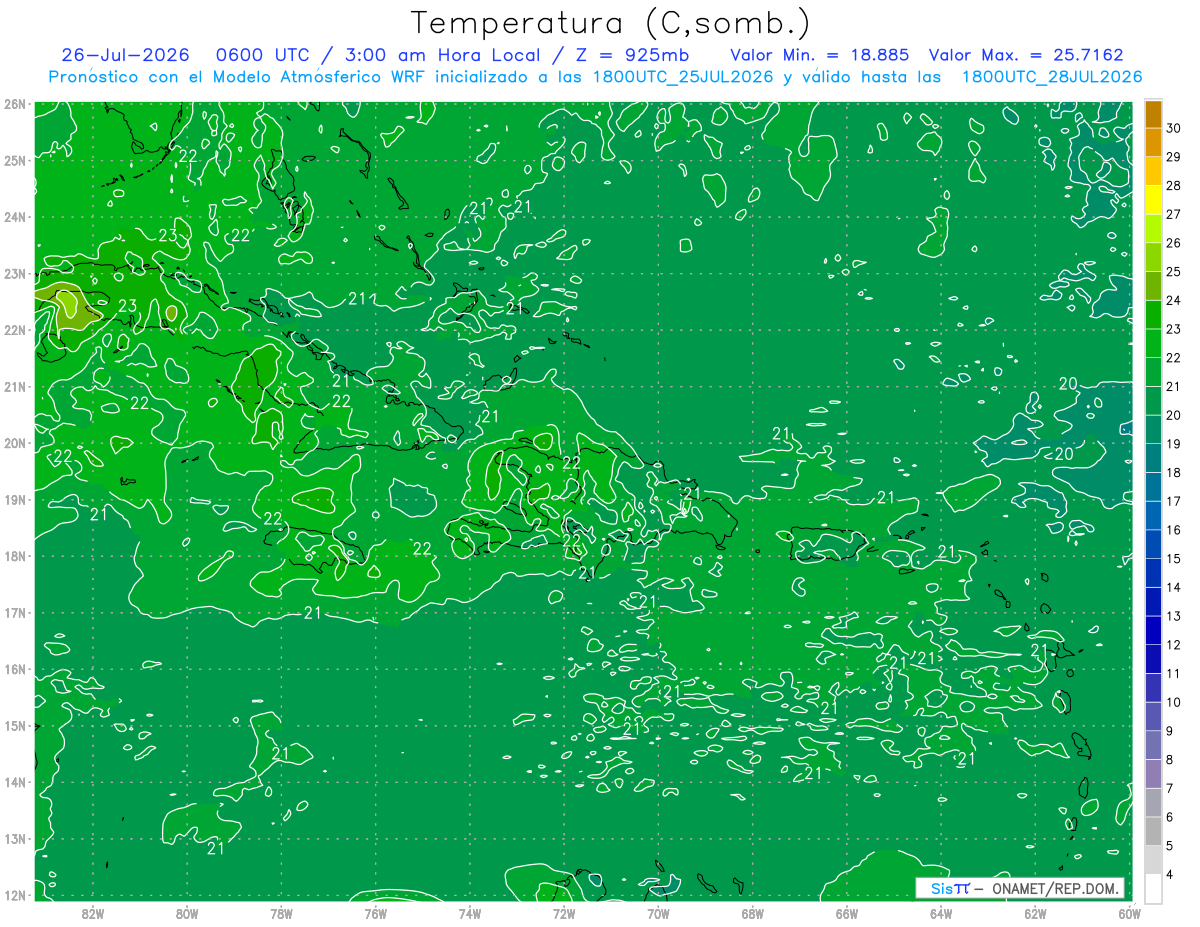Click the '82W' longitude label
This screenshot has width=1200, height=927.
[93, 913]
